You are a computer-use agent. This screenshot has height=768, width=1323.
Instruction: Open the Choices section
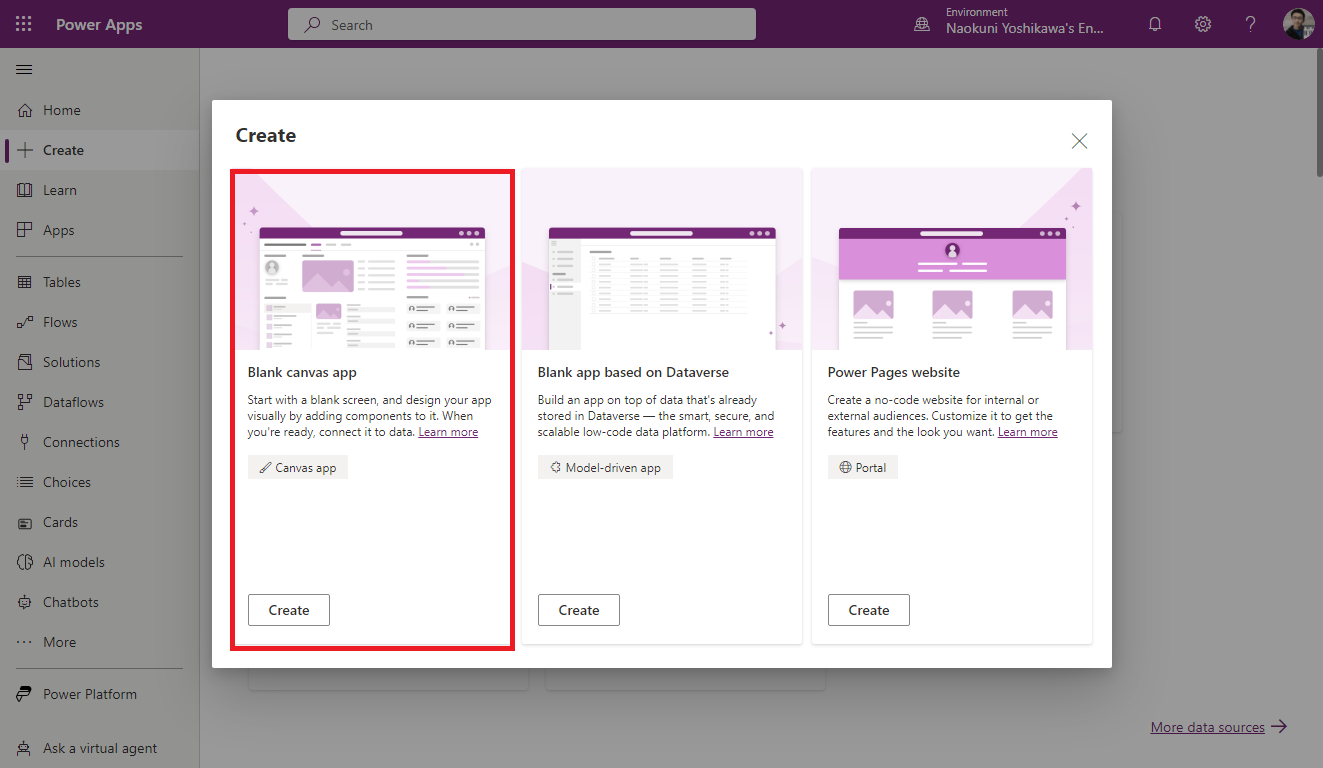(x=64, y=481)
